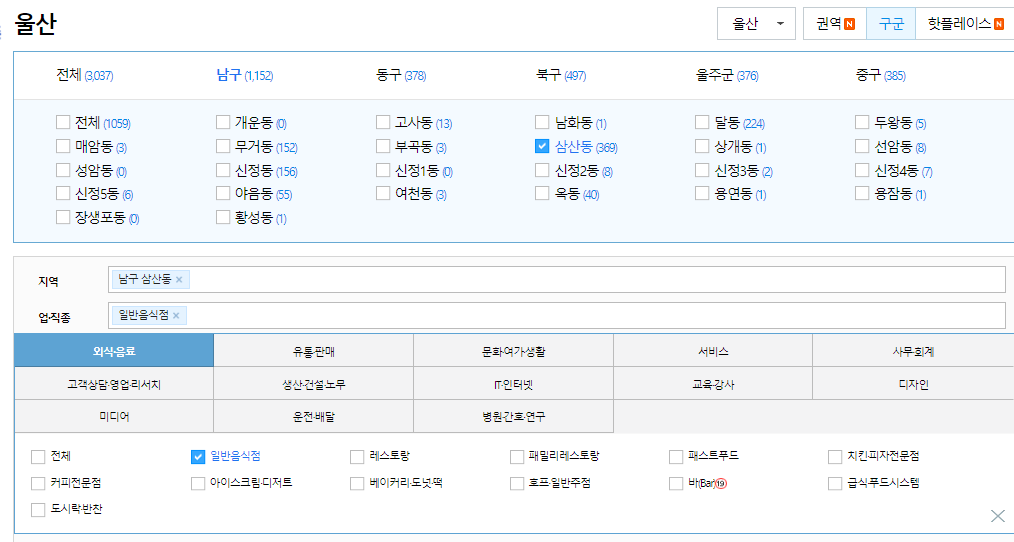
Task: Switch to the 권역 tab
Action: (x=835, y=24)
